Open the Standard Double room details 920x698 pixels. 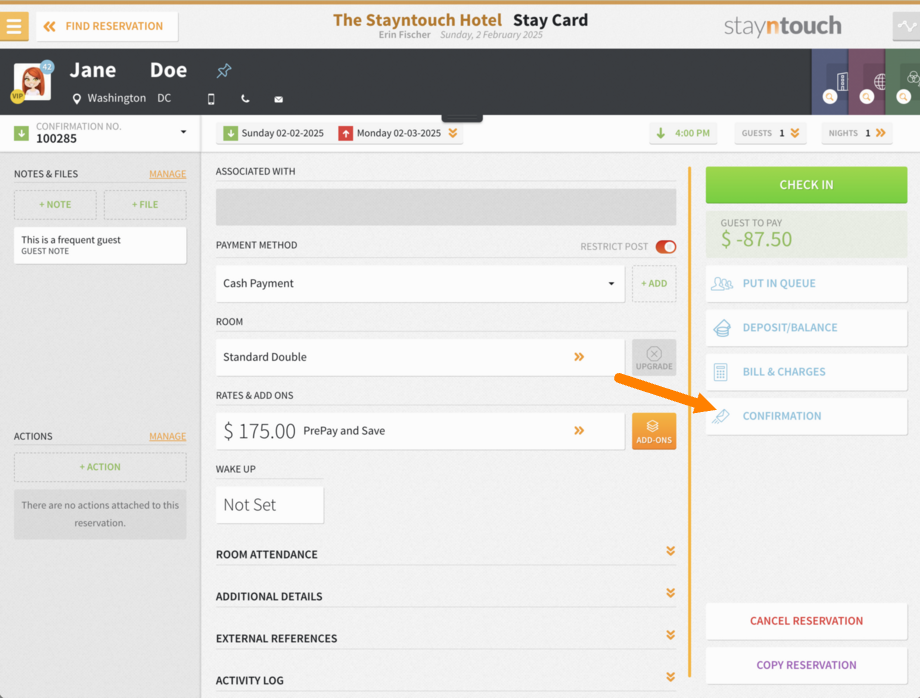[420, 357]
